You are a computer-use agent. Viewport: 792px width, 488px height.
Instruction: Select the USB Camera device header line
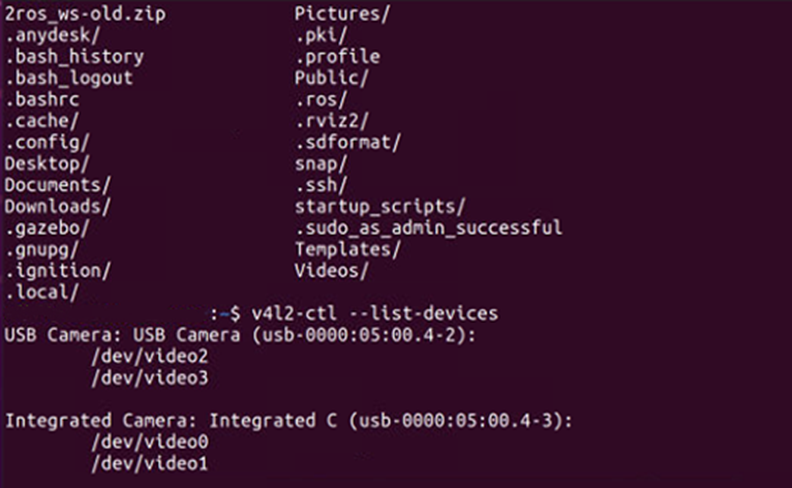click(x=240, y=335)
